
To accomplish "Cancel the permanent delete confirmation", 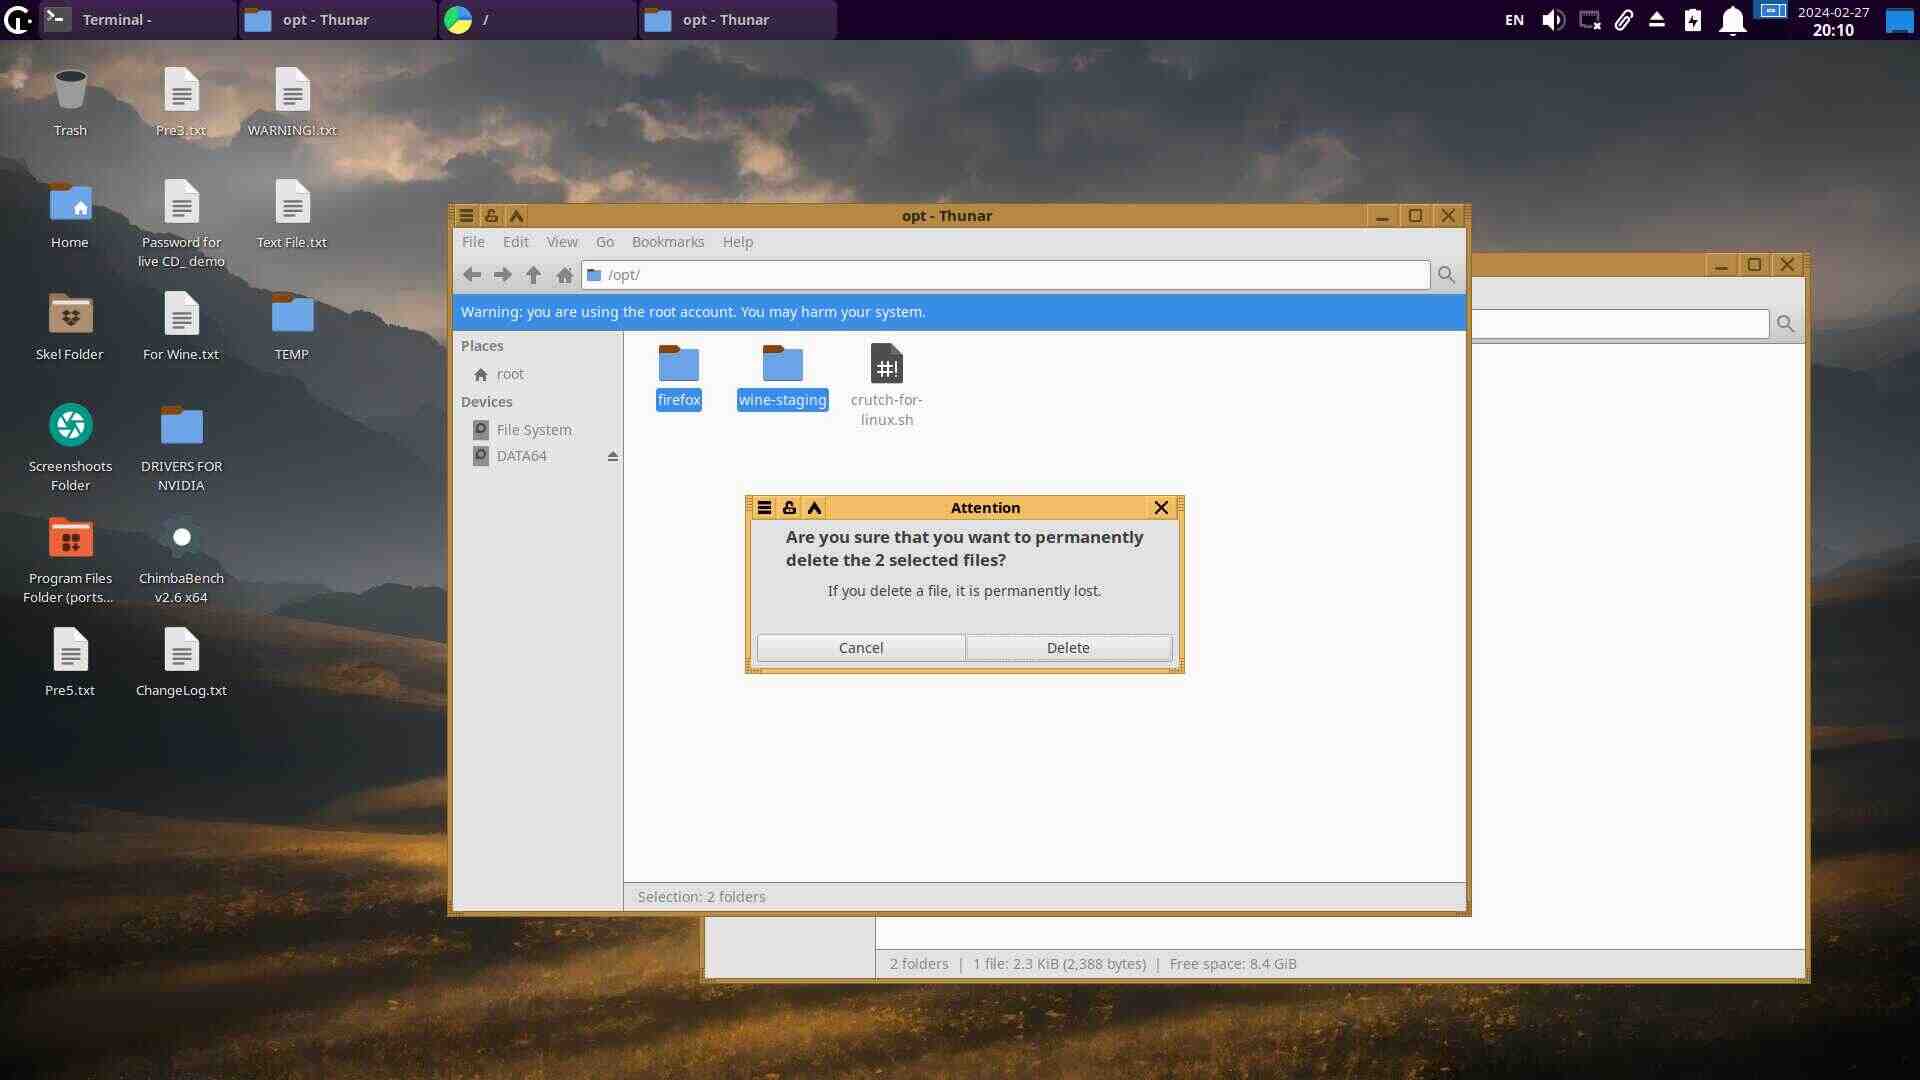I will [x=860, y=648].
